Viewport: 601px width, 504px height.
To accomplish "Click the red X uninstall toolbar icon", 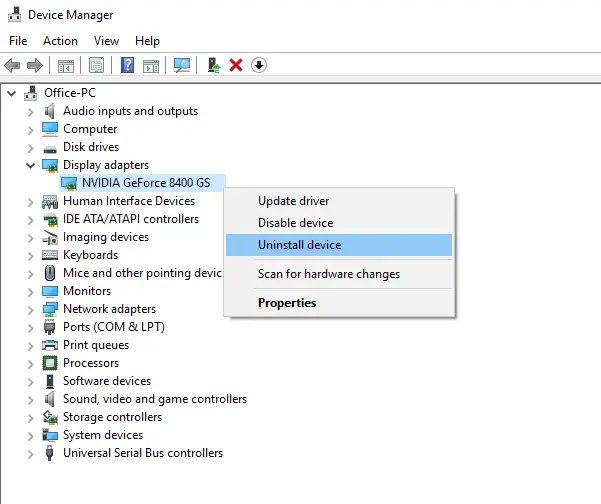I will pos(236,65).
